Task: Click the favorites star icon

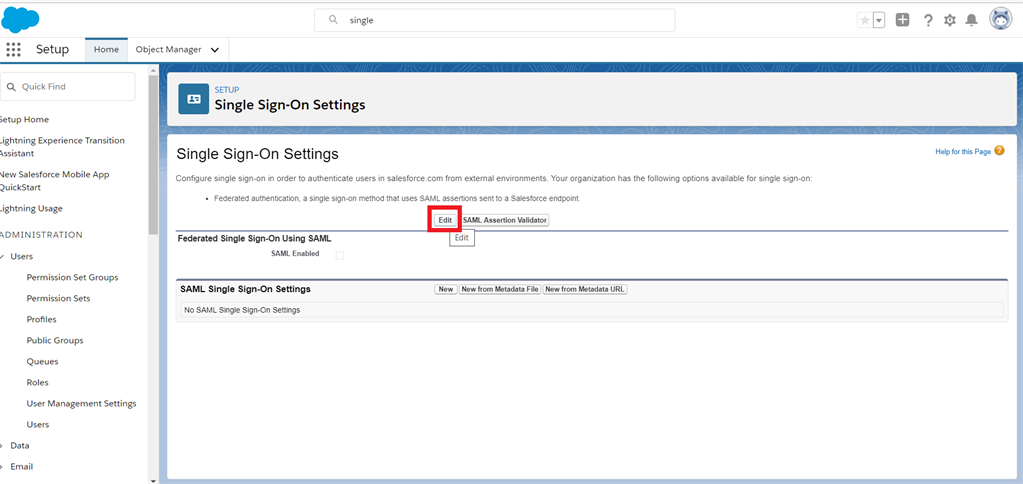Action: click(x=864, y=20)
